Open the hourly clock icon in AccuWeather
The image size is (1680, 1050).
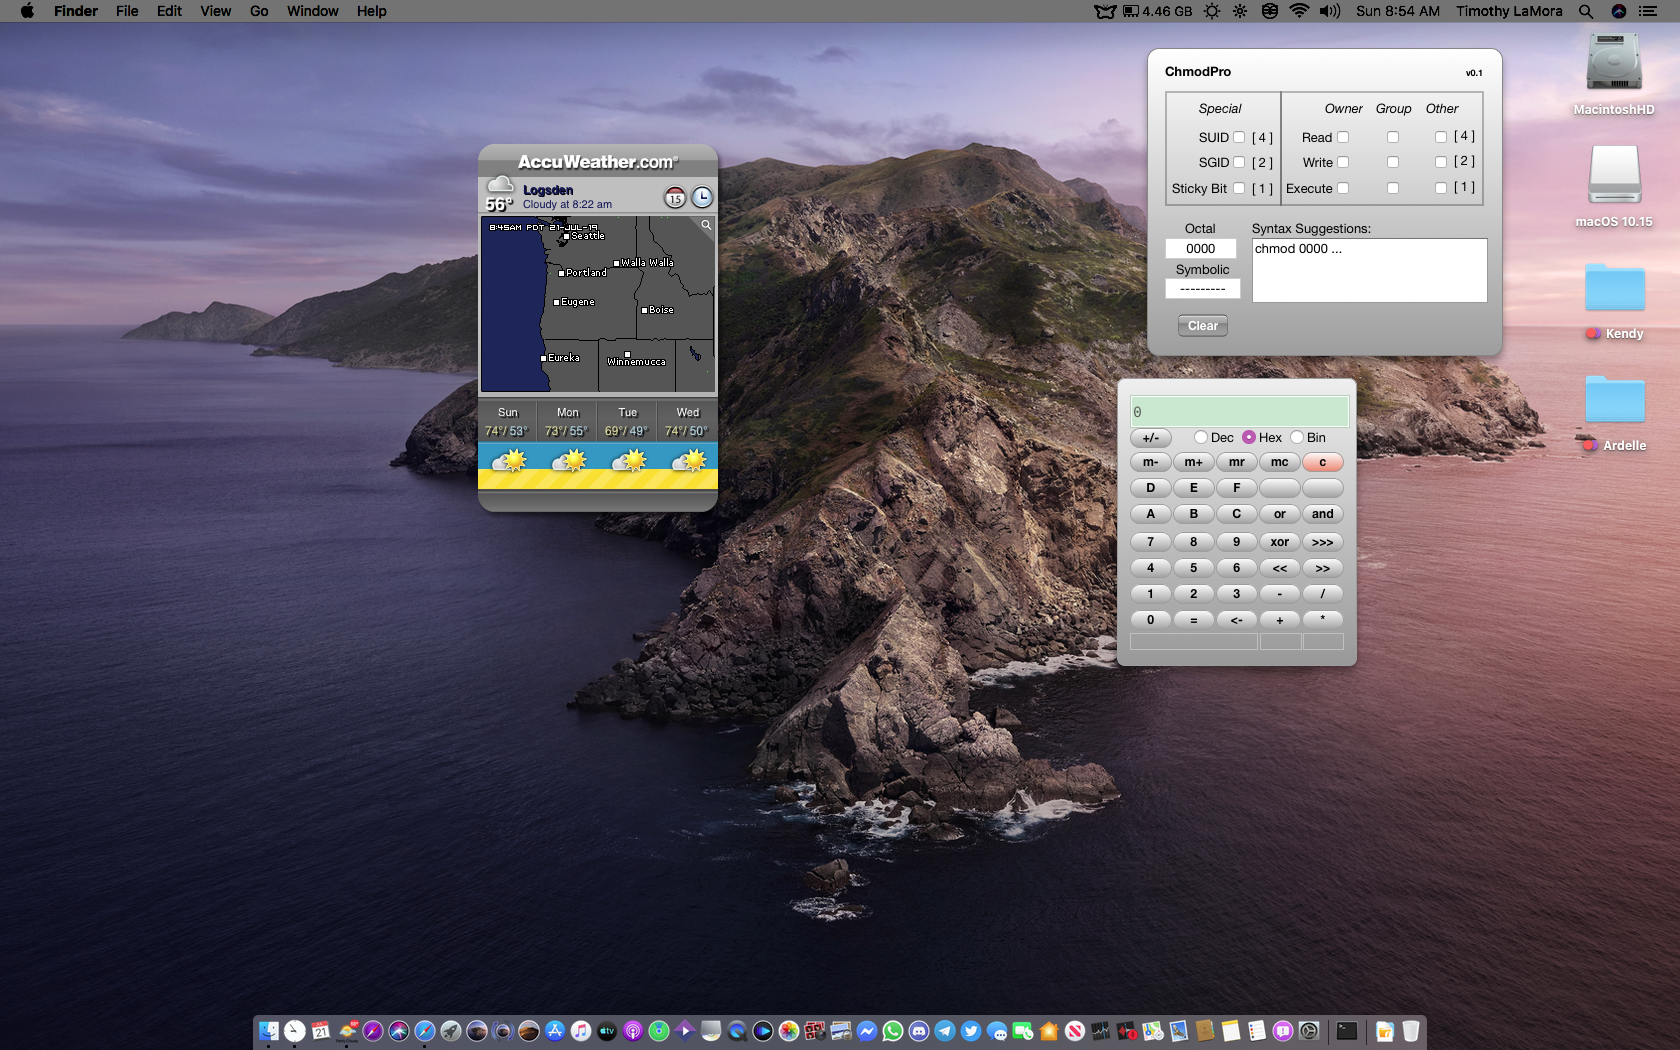pos(702,198)
